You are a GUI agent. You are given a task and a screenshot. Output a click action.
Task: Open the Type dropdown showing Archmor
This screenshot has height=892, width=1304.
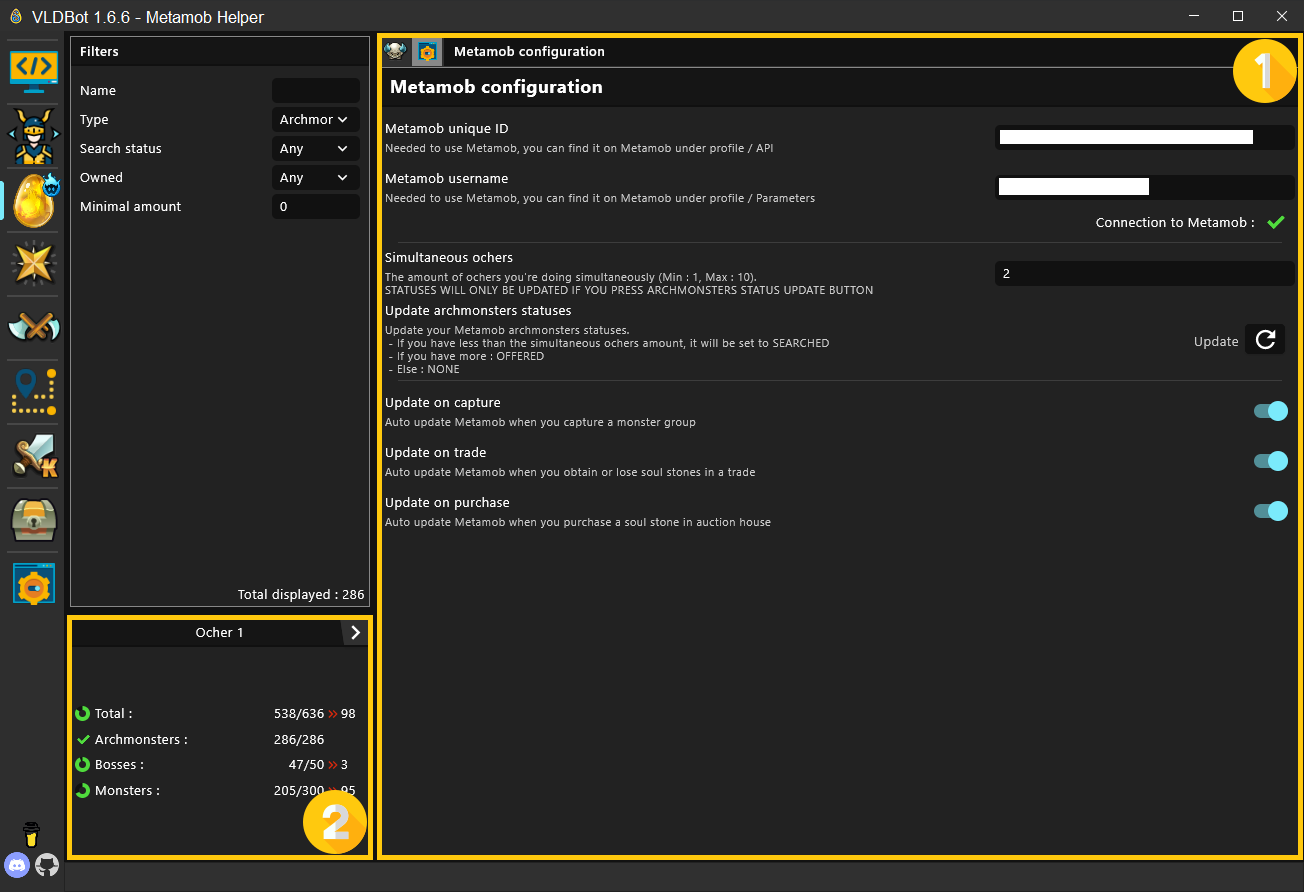click(315, 119)
